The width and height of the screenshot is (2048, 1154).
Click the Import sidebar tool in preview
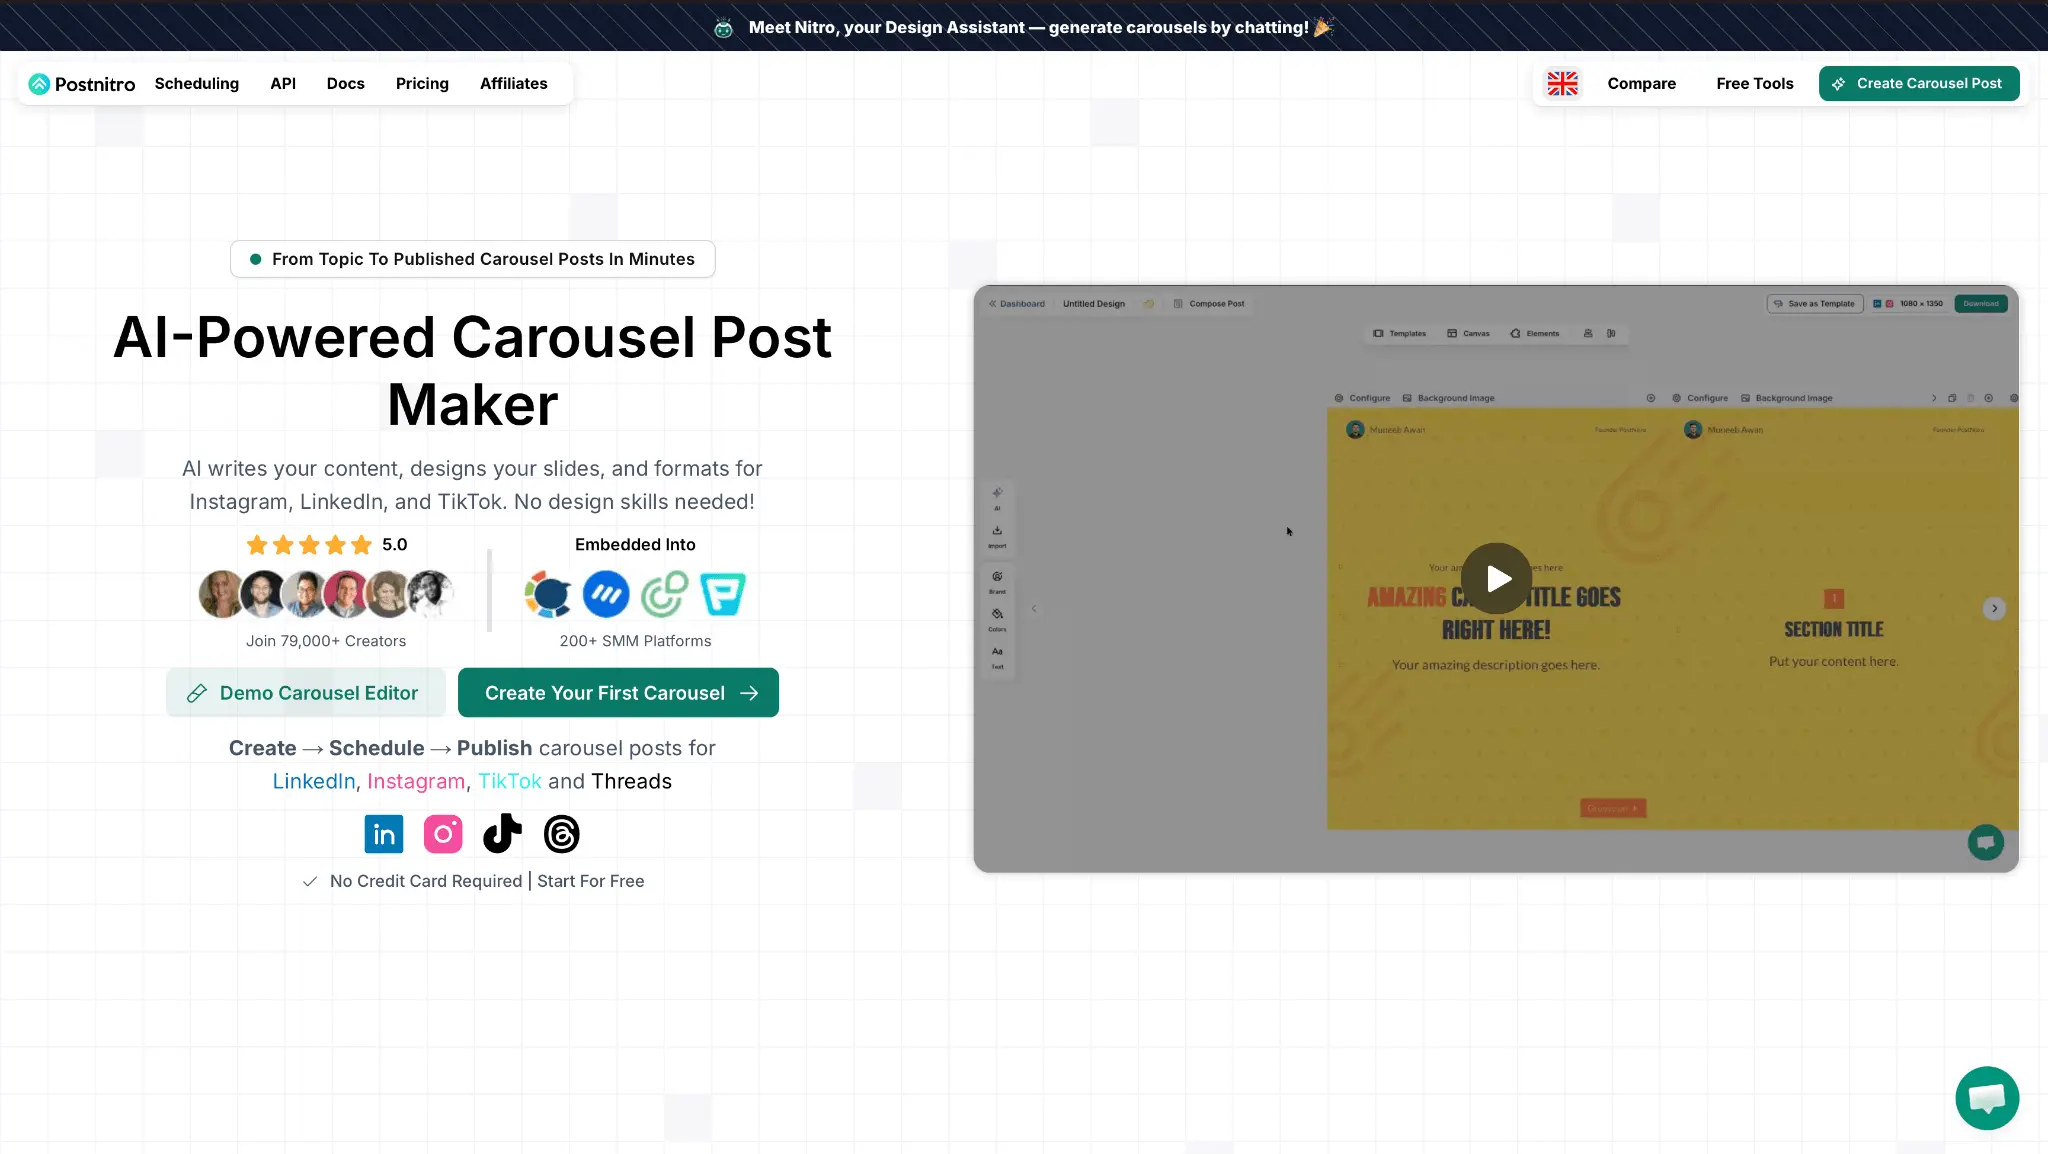tap(997, 537)
